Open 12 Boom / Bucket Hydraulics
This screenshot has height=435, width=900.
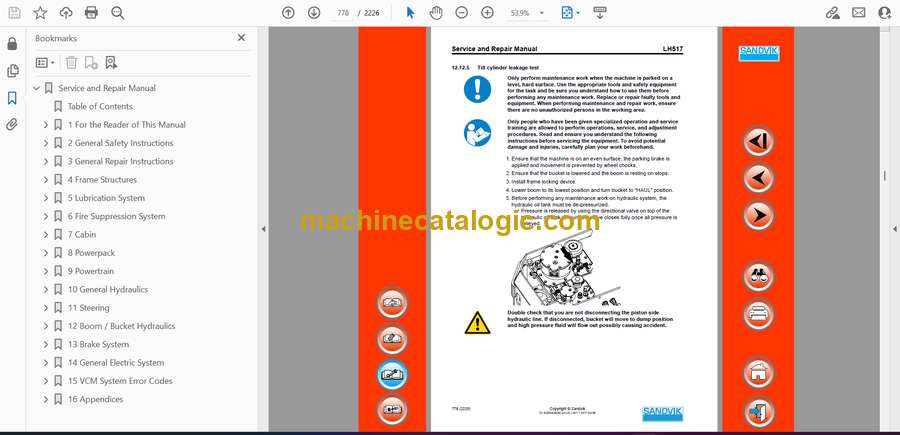click(x=122, y=326)
